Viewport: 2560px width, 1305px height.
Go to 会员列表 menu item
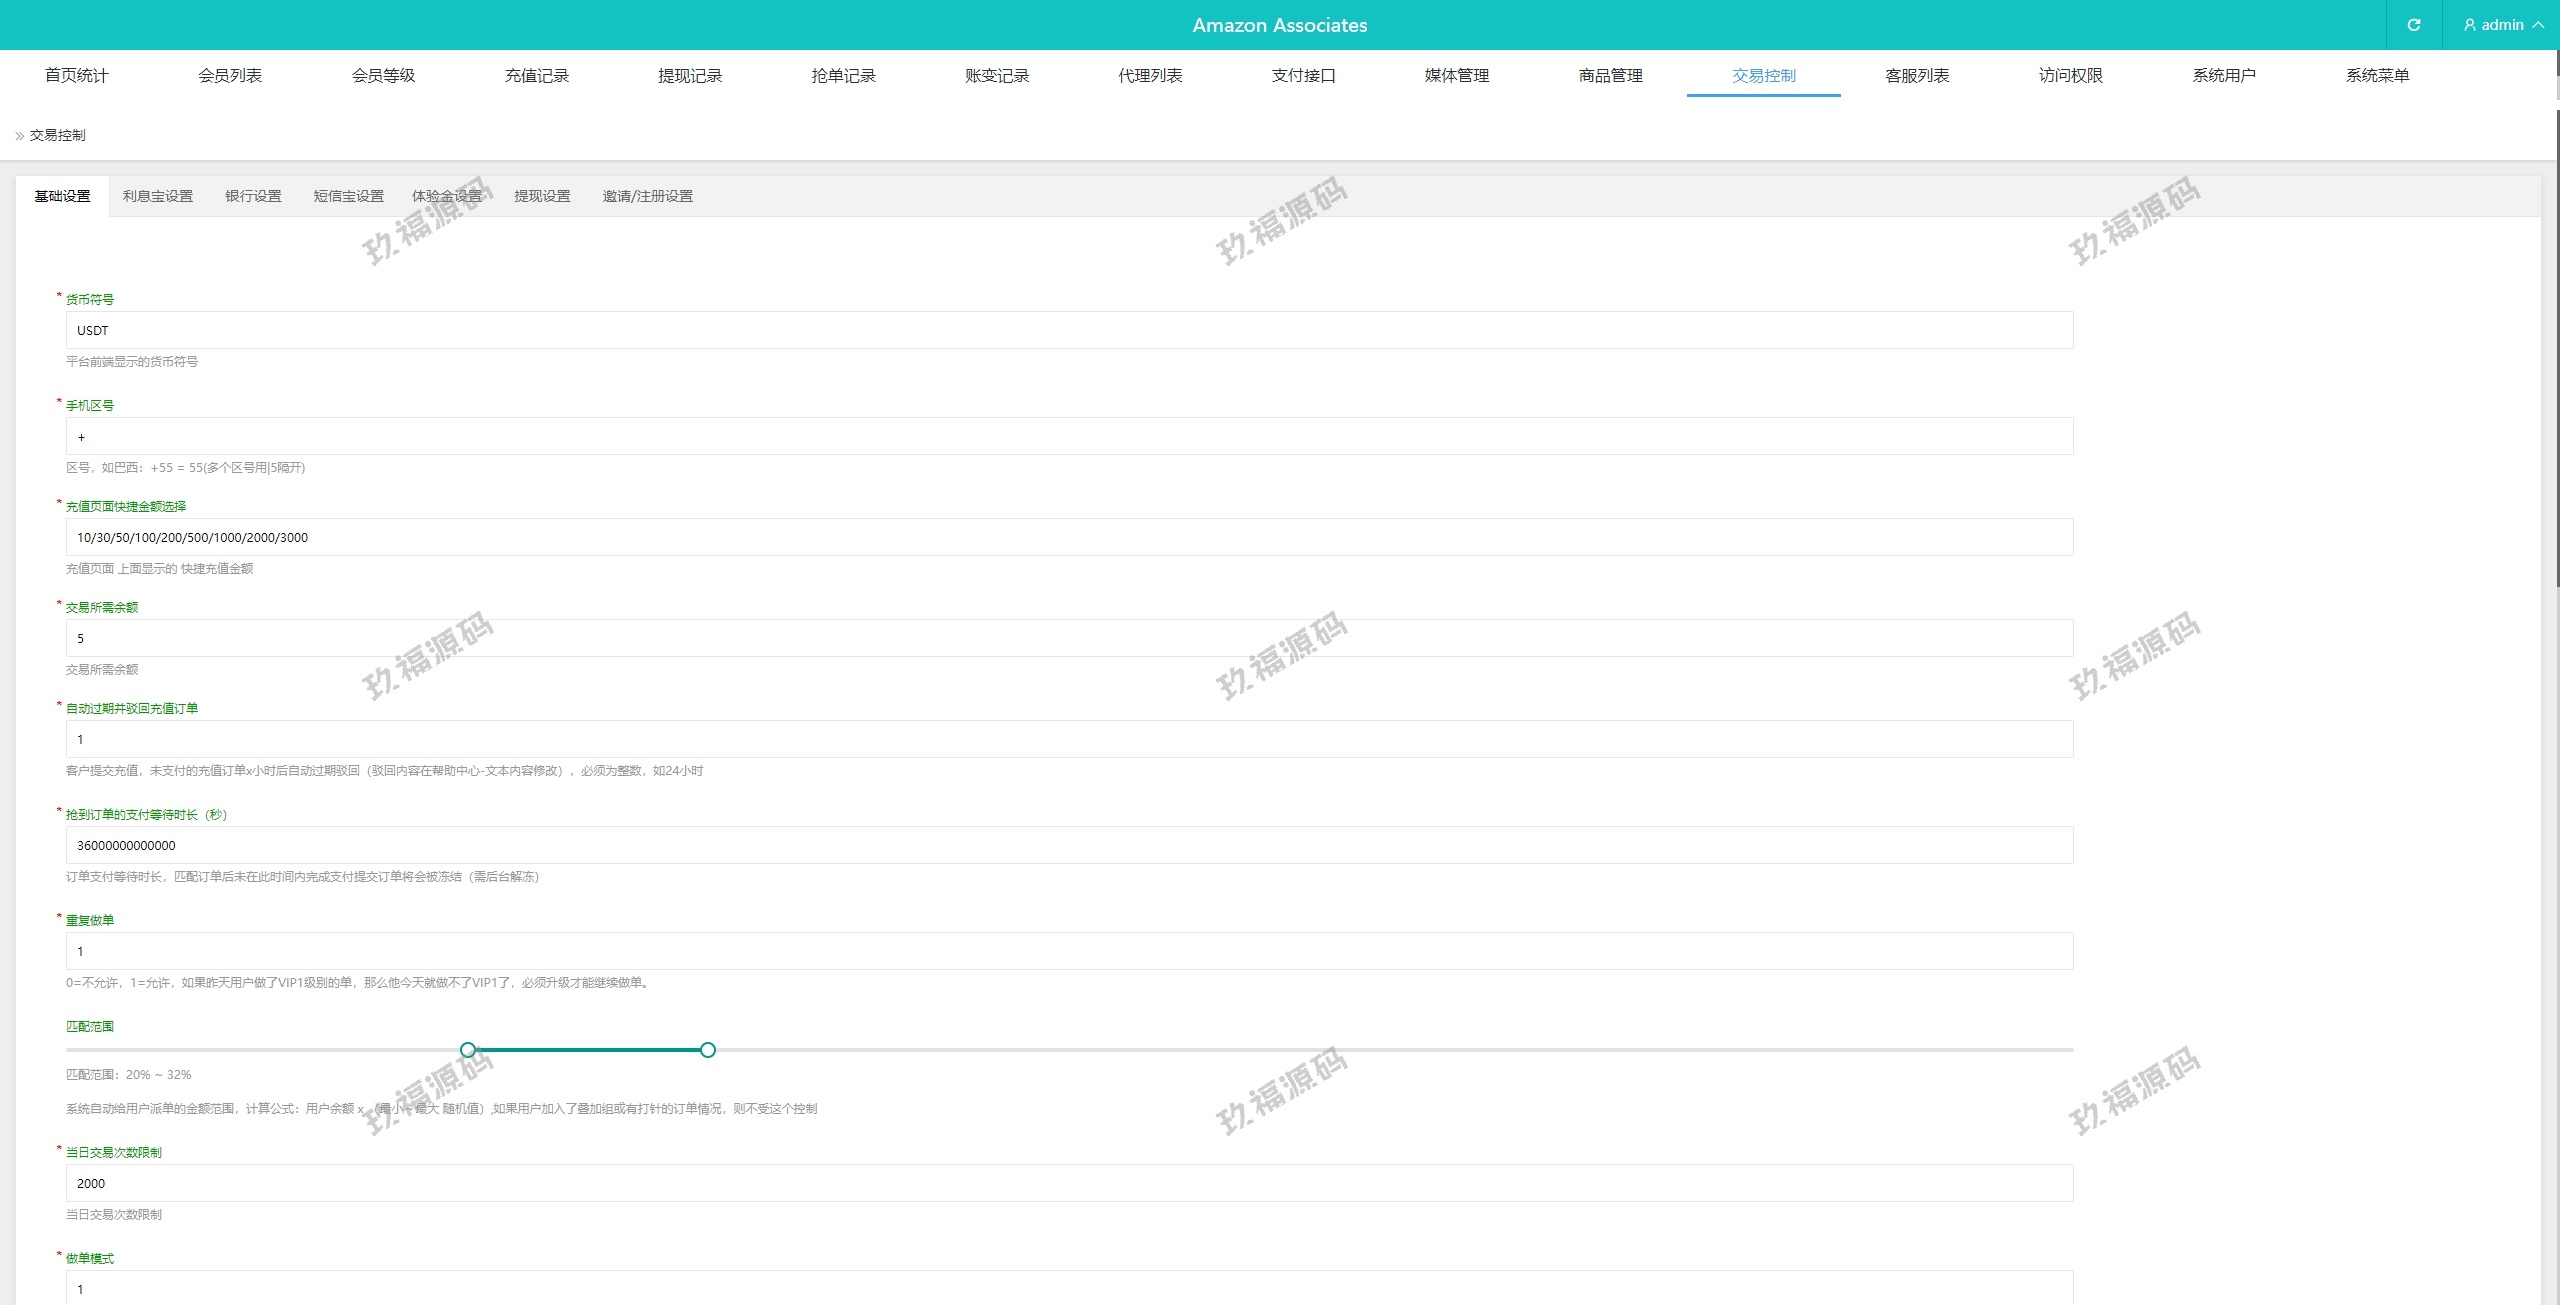pos(230,76)
